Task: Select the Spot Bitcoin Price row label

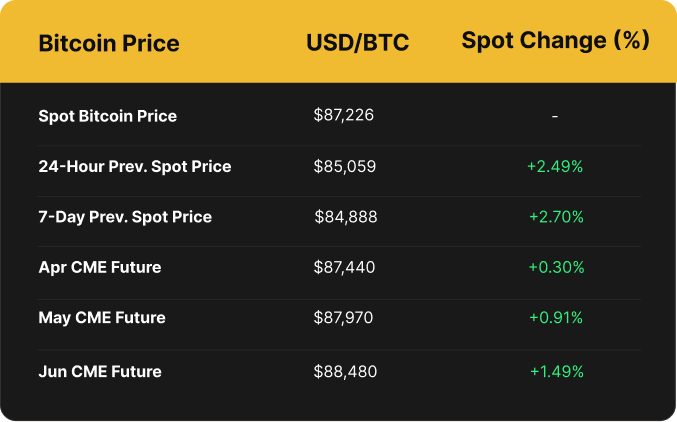Action: tap(107, 116)
